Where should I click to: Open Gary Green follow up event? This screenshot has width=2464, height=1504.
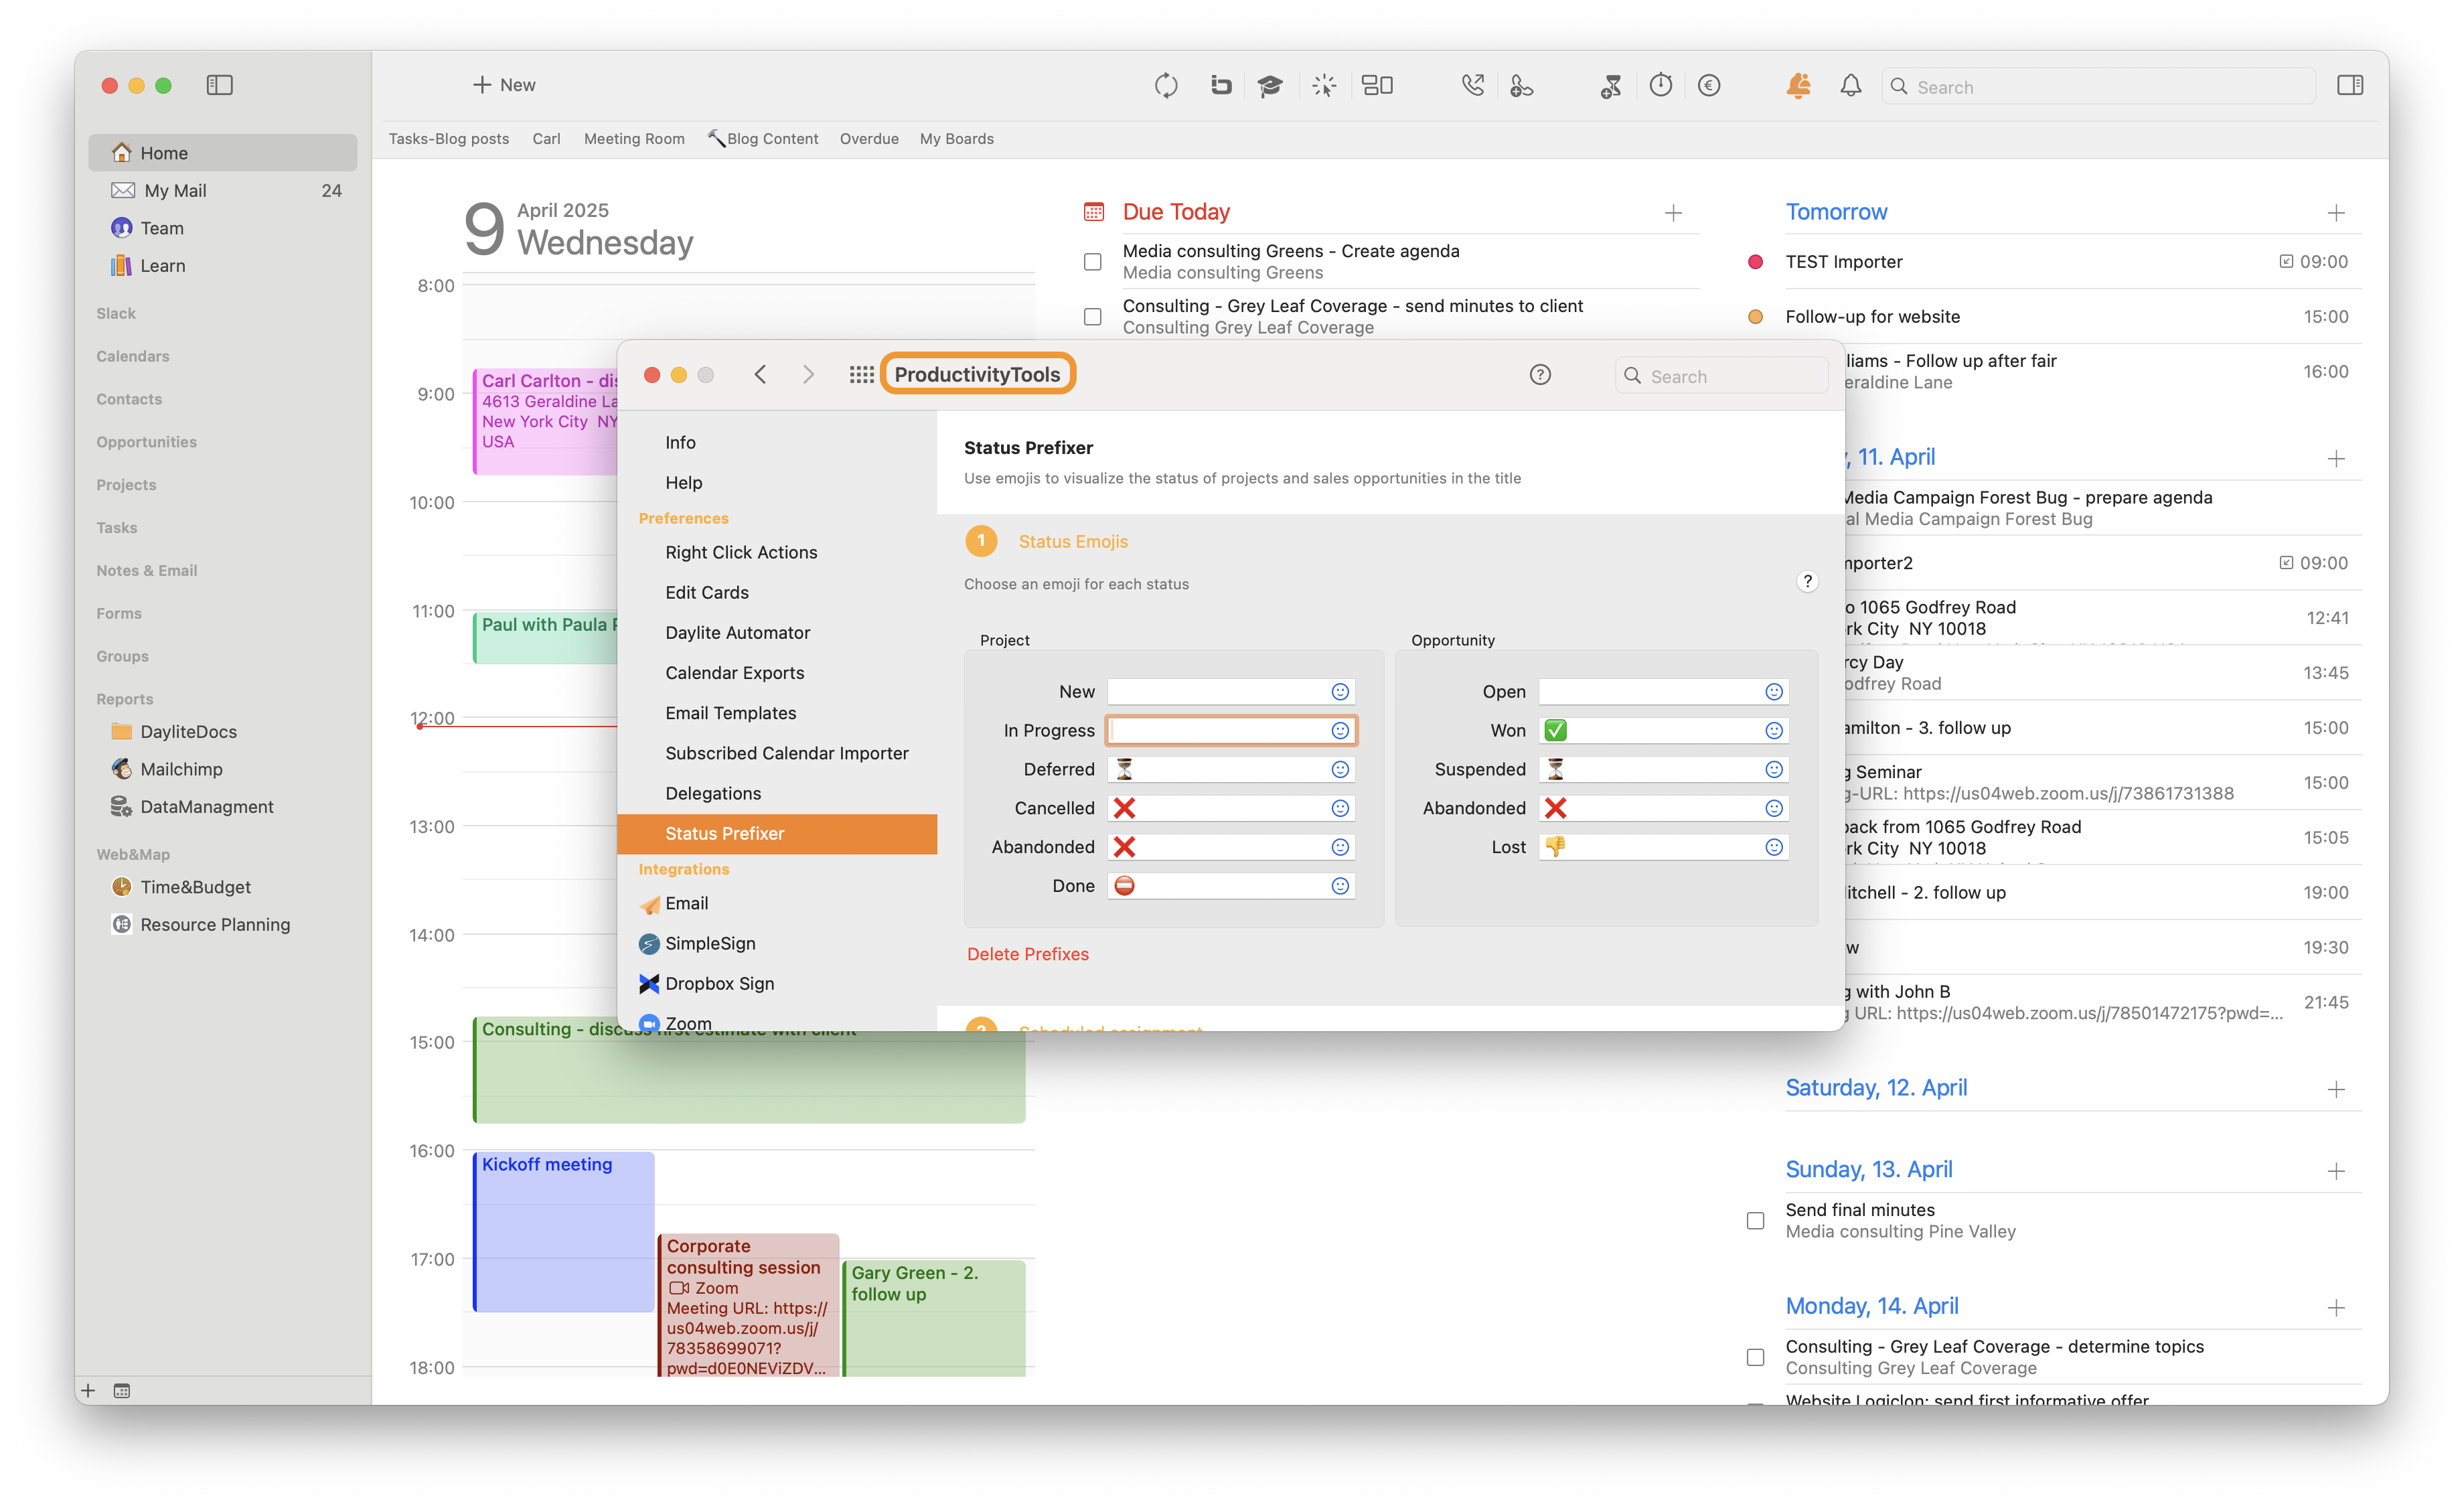(934, 1318)
